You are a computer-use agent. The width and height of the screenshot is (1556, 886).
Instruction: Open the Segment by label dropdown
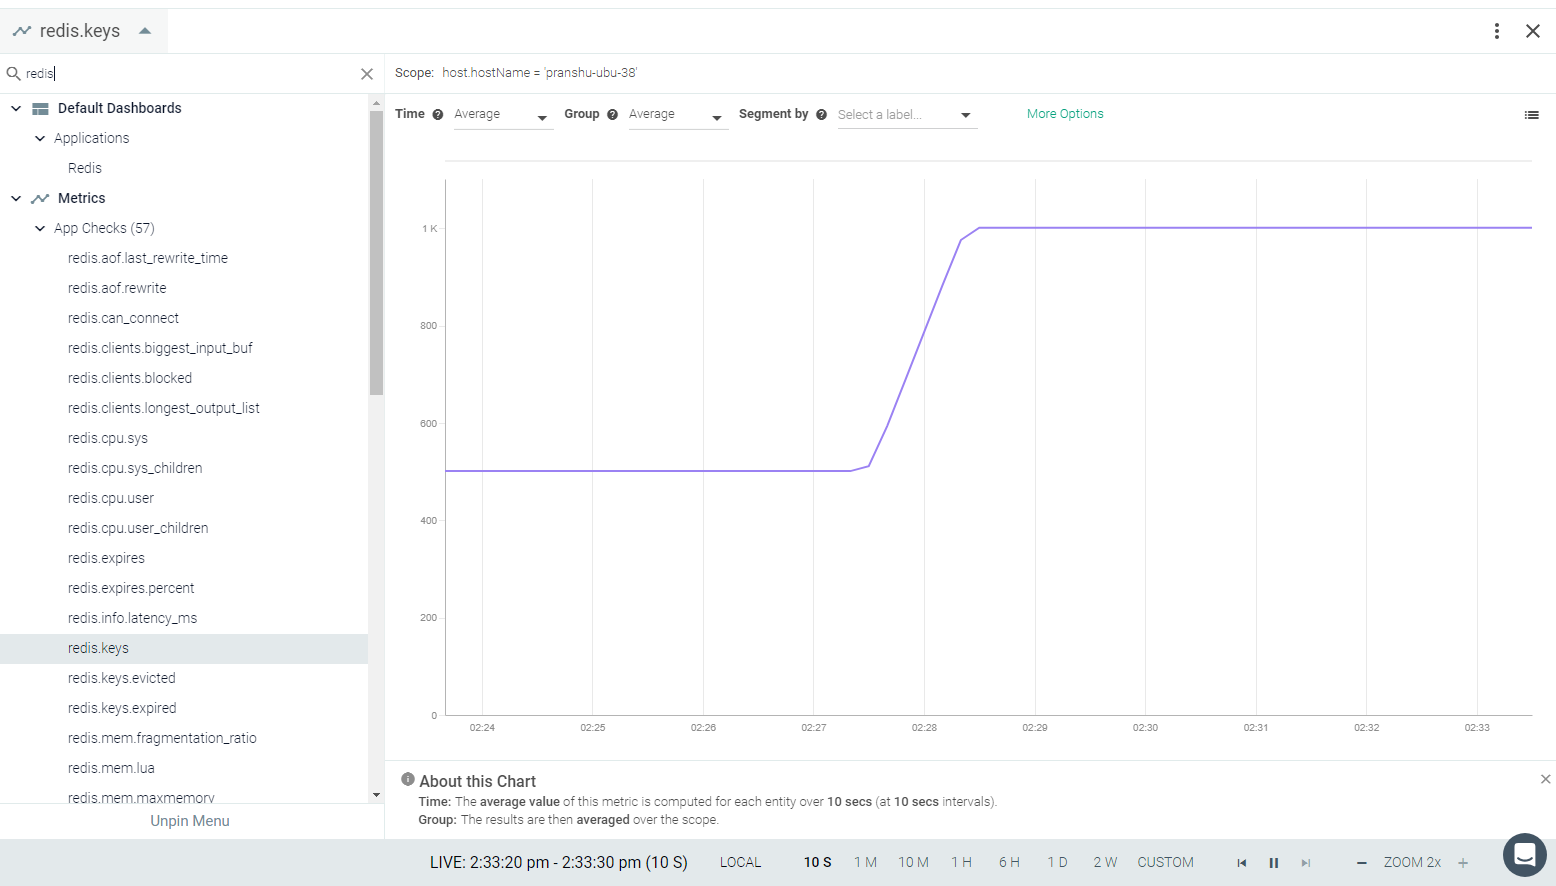click(x=906, y=115)
